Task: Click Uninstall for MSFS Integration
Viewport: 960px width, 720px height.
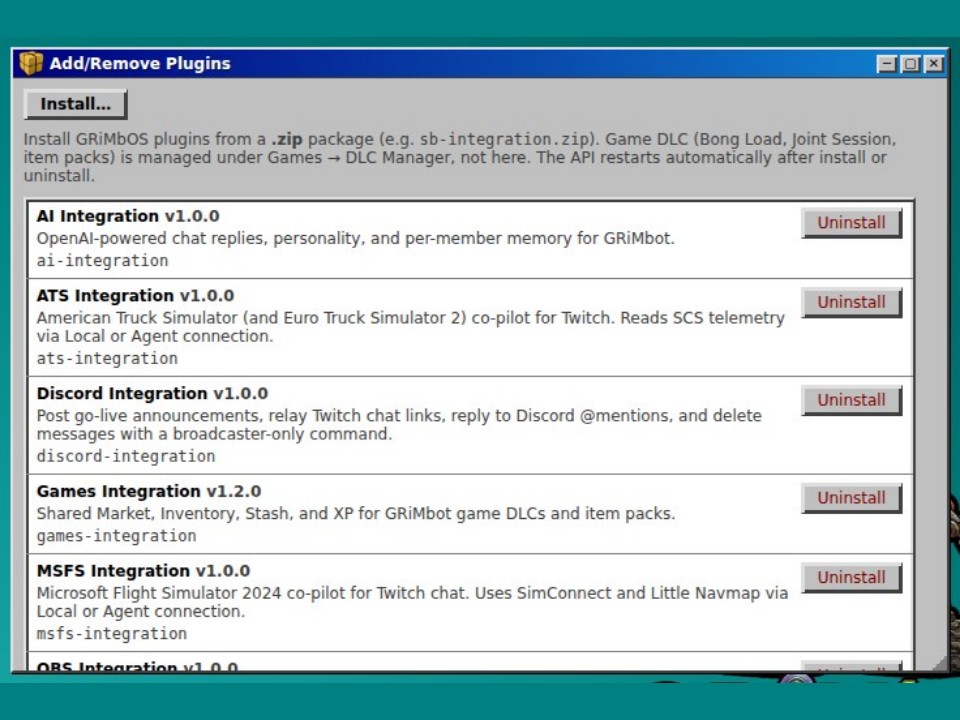Action: [852, 578]
